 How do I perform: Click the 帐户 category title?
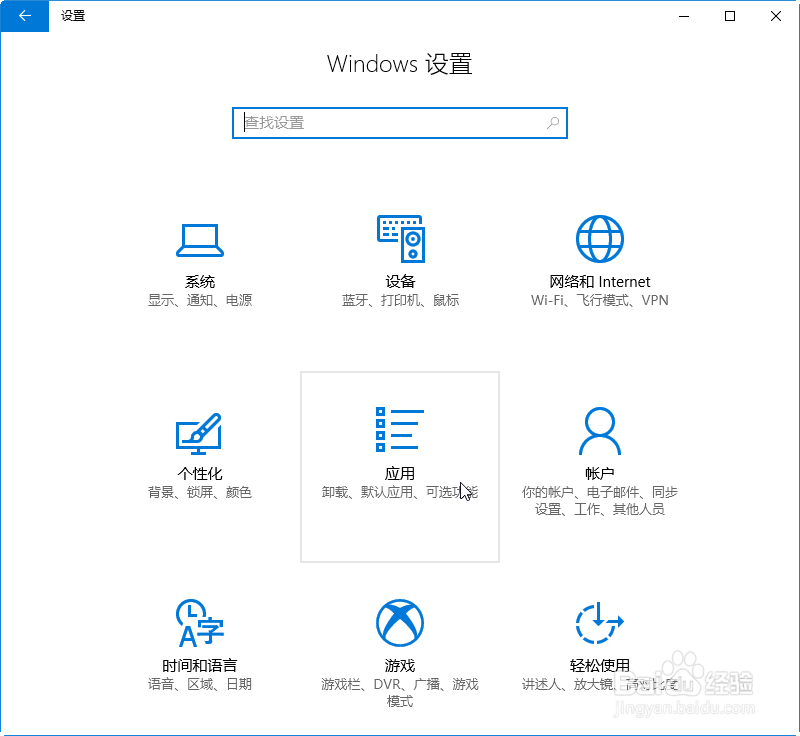tap(599, 474)
